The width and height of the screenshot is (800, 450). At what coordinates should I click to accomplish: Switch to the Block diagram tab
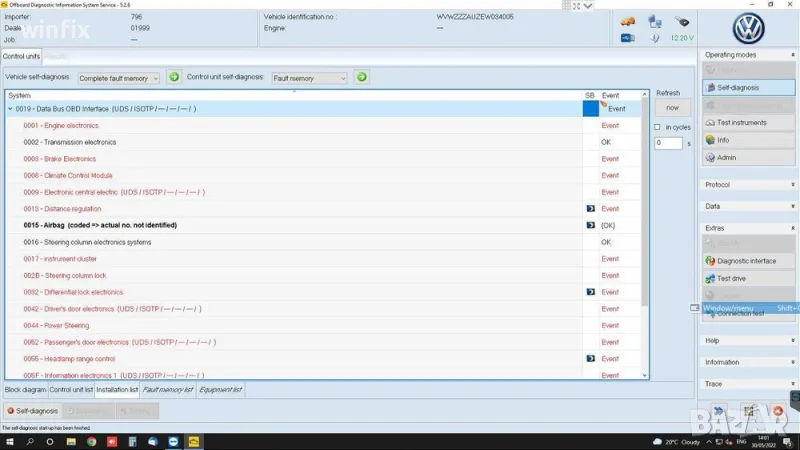point(25,389)
